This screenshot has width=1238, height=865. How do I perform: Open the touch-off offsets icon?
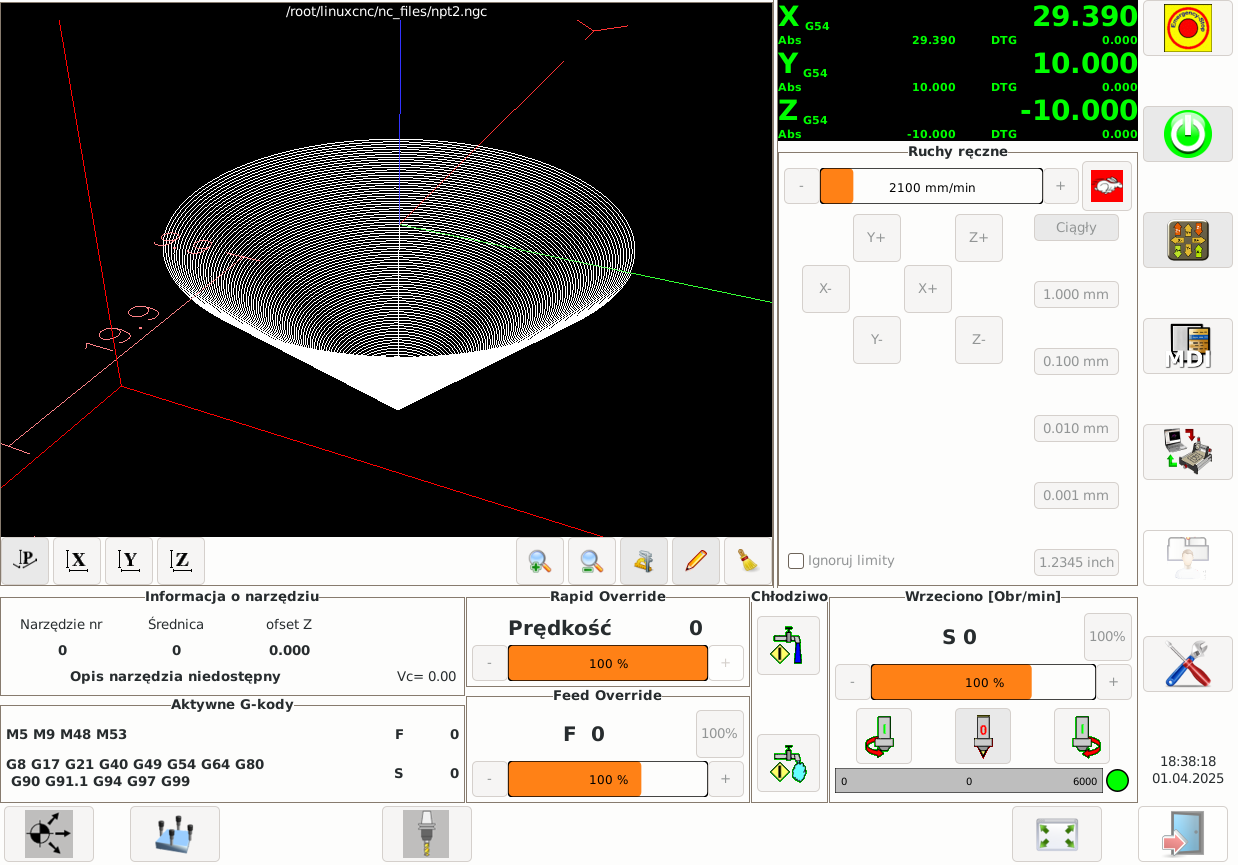pyautogui.click(x=175, y=834)
